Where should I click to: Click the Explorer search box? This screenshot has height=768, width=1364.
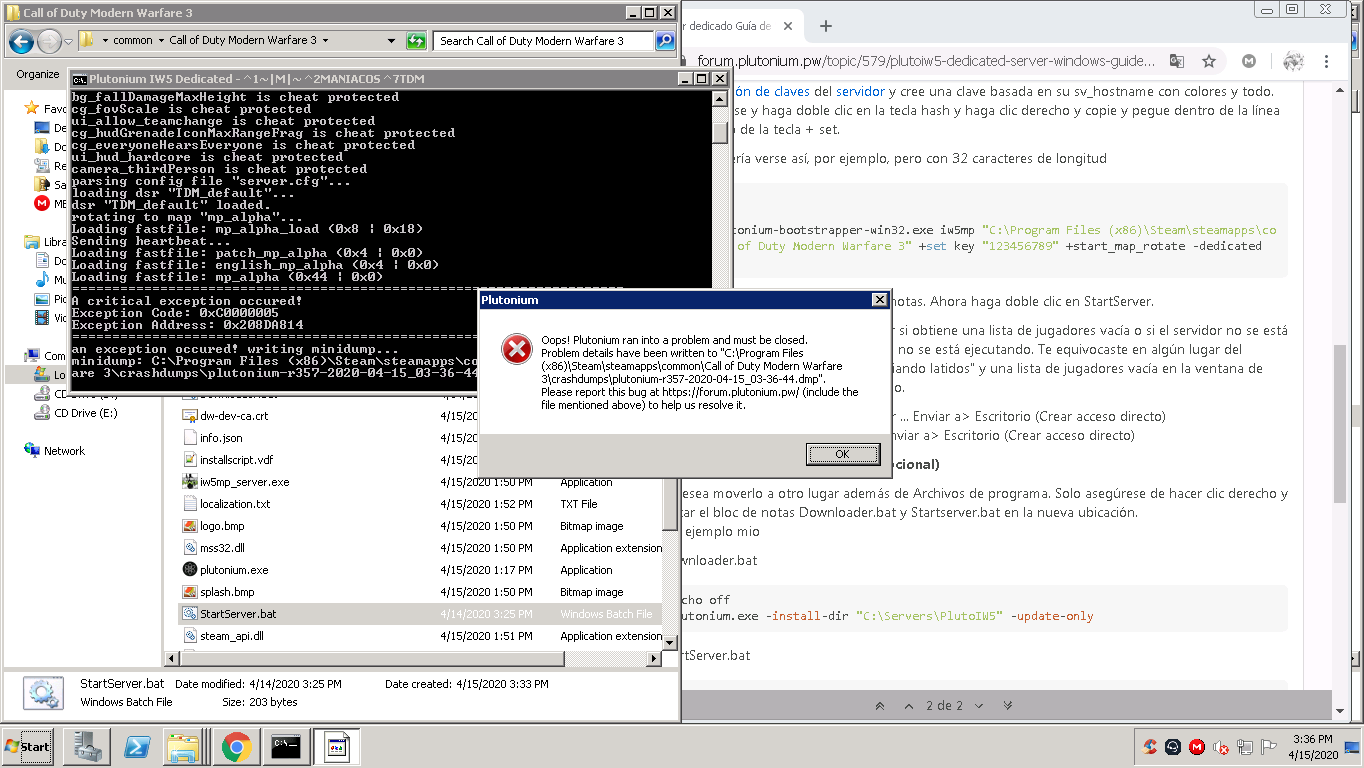click(x=544, y=41)
